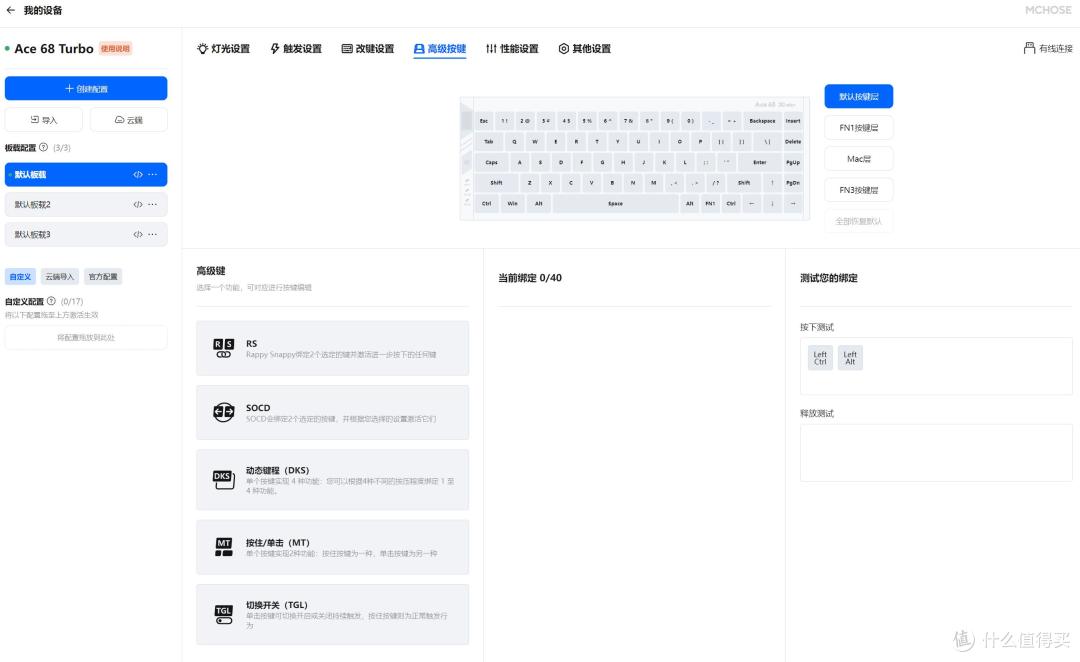This screenshot has height=662, width=1080.
Task: Open the 触发设置 tab
Action: tap(295, 48)
